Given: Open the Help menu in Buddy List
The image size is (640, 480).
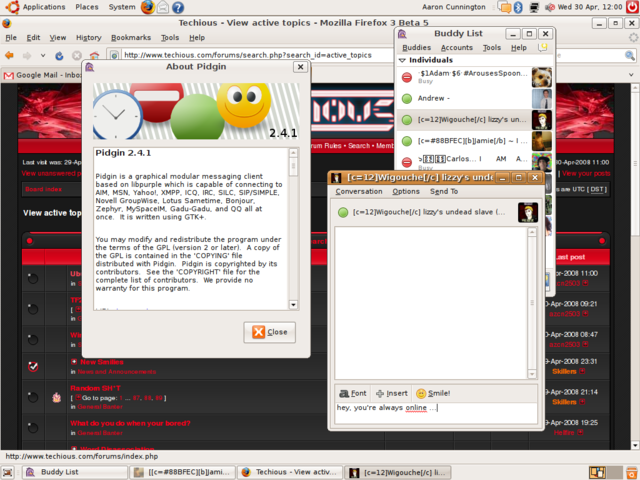Looking at the screenshot, I should point(519,48).
